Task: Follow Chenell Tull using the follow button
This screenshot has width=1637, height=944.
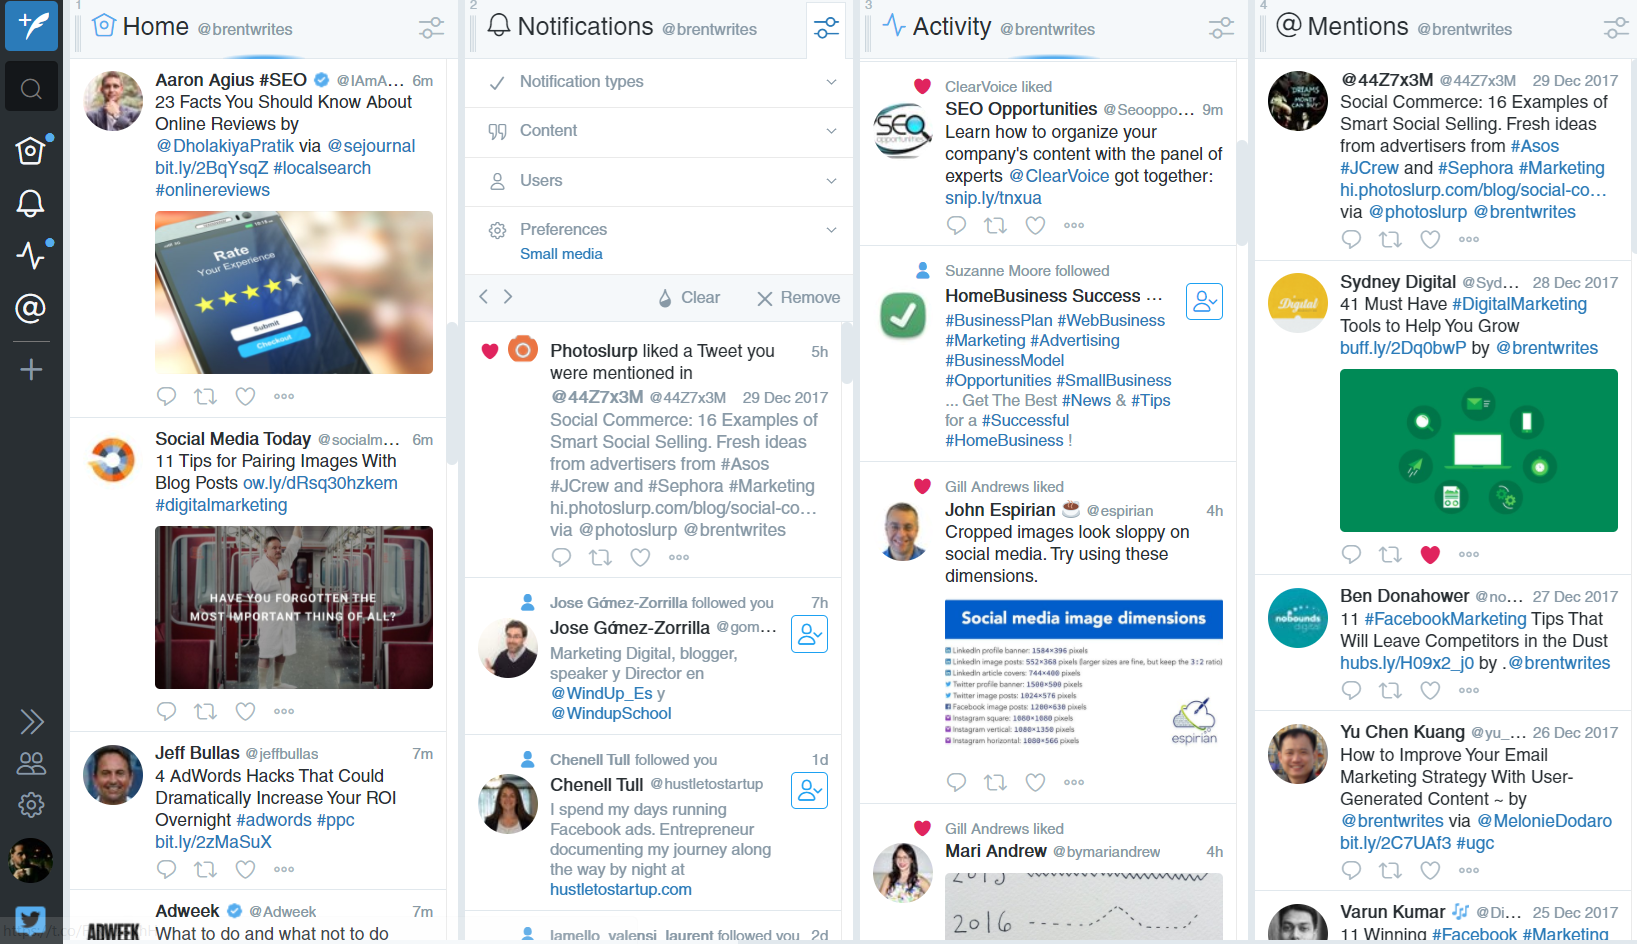Action: [809, 790]
